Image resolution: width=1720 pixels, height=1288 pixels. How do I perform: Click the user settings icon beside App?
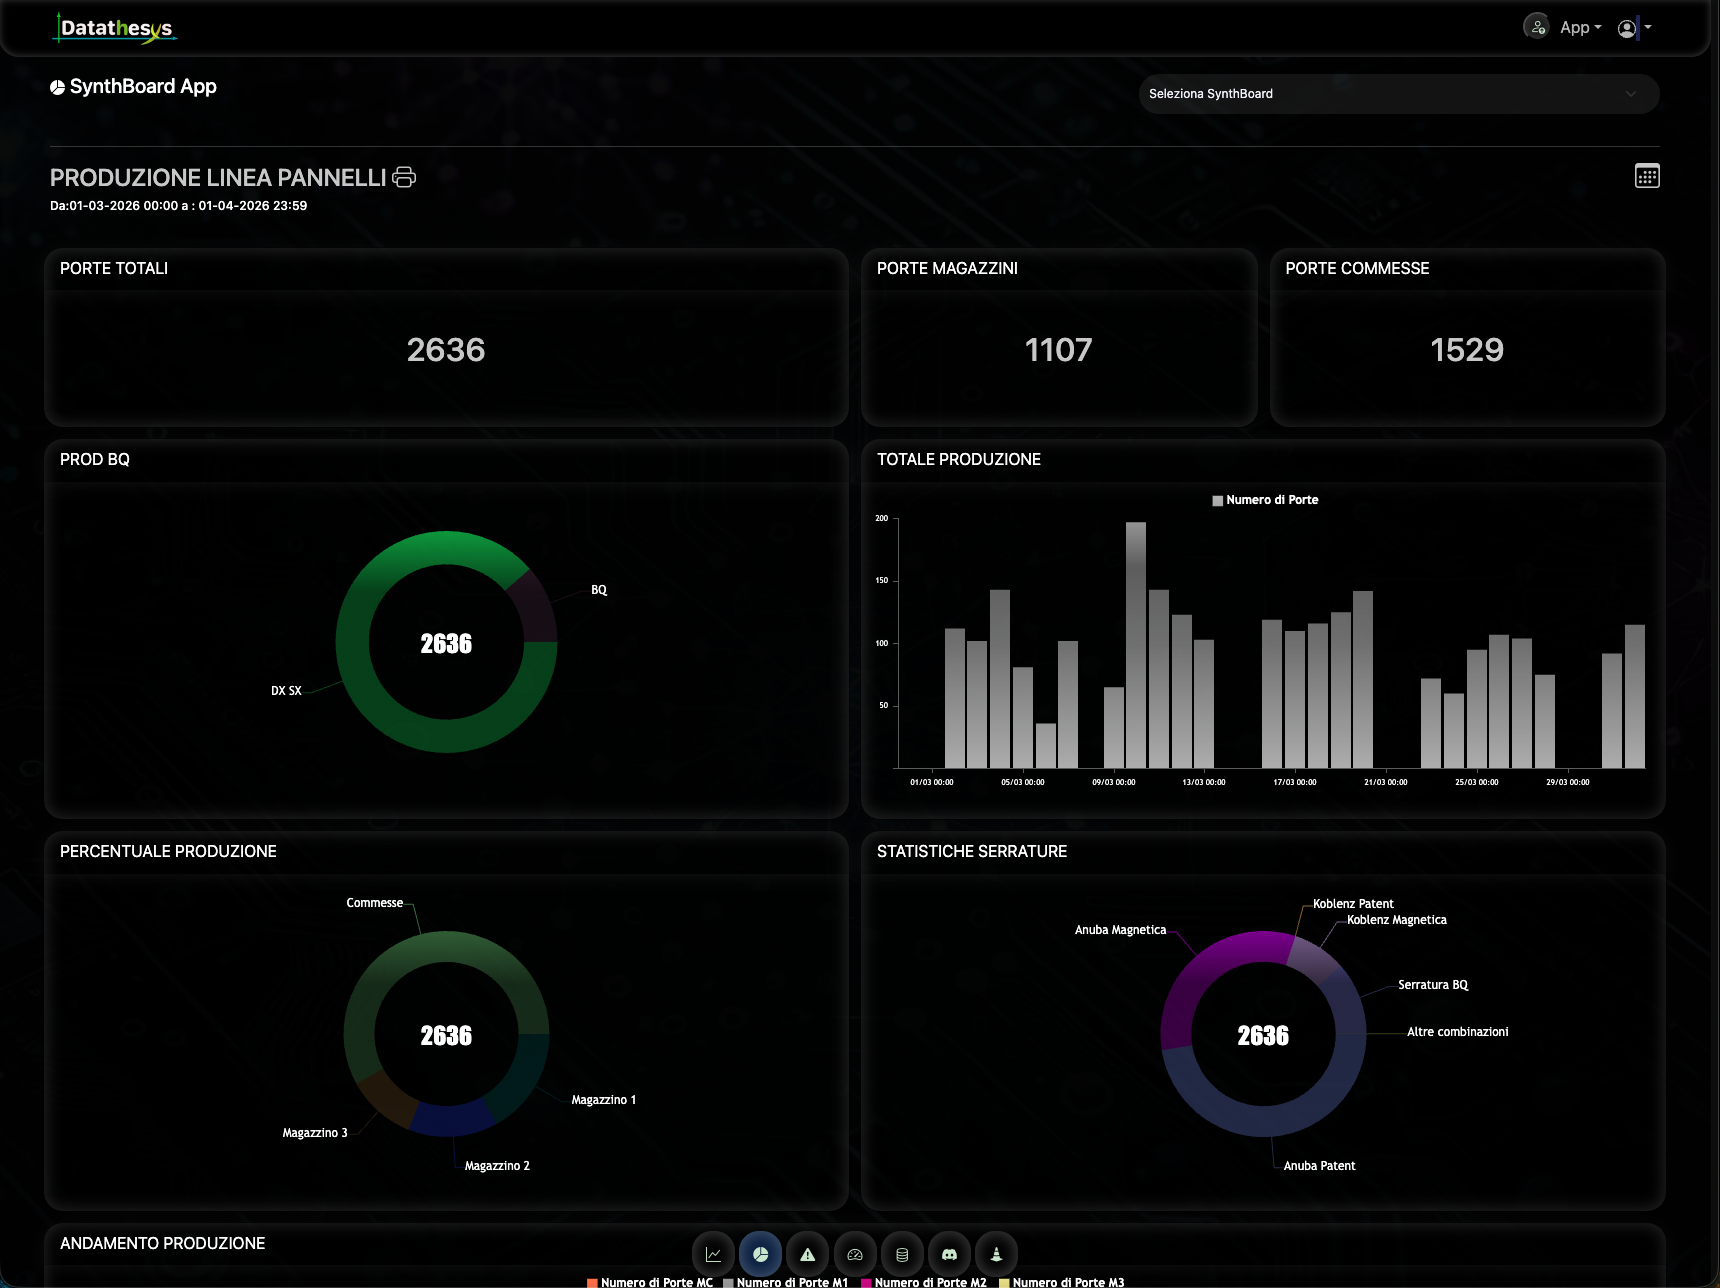click(x=1537, y=27)
